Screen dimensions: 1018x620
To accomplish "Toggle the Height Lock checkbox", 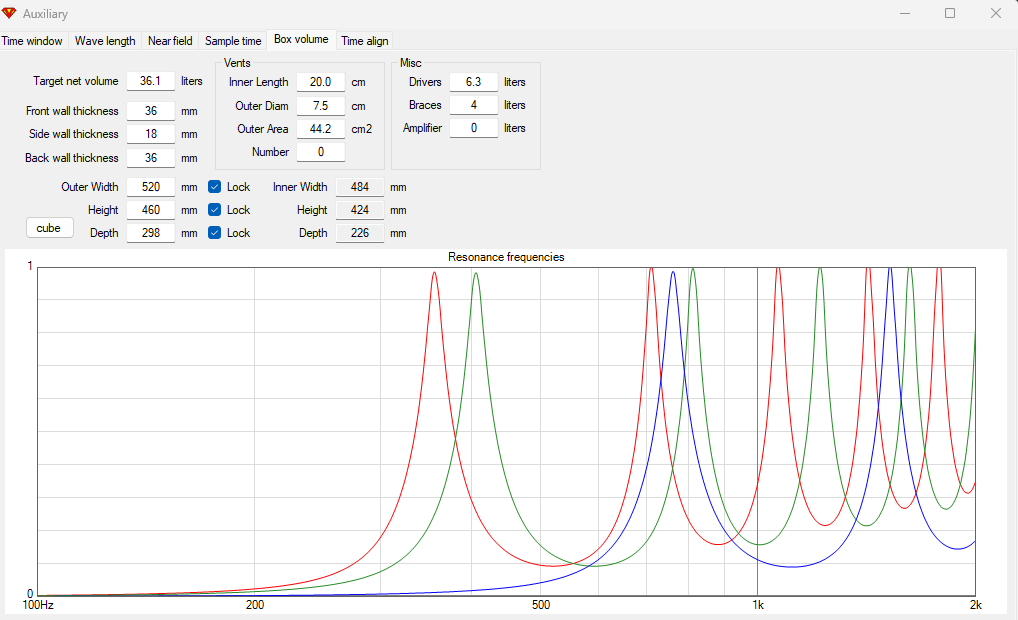I will (214, 210).
